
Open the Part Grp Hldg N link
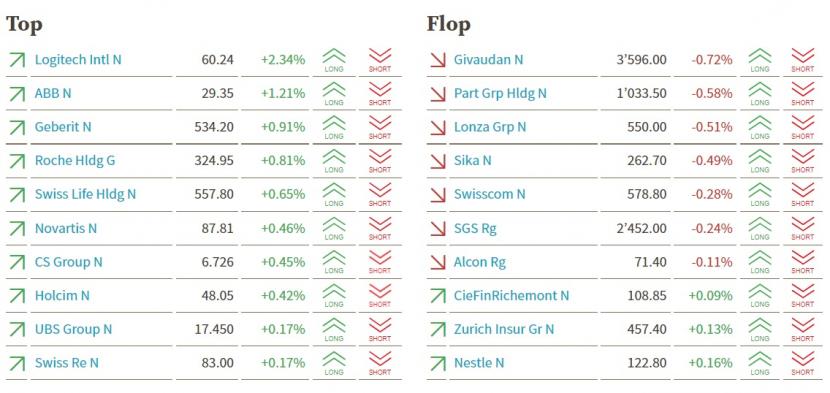(500, 94)
